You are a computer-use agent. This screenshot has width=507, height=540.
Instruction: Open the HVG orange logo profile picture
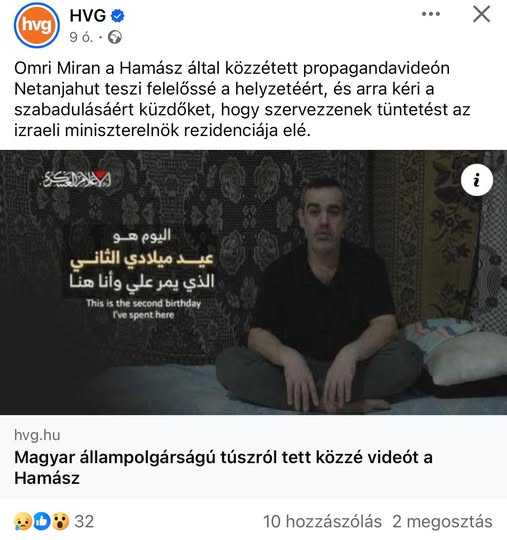pyautogui.click(x=37, y=25)
